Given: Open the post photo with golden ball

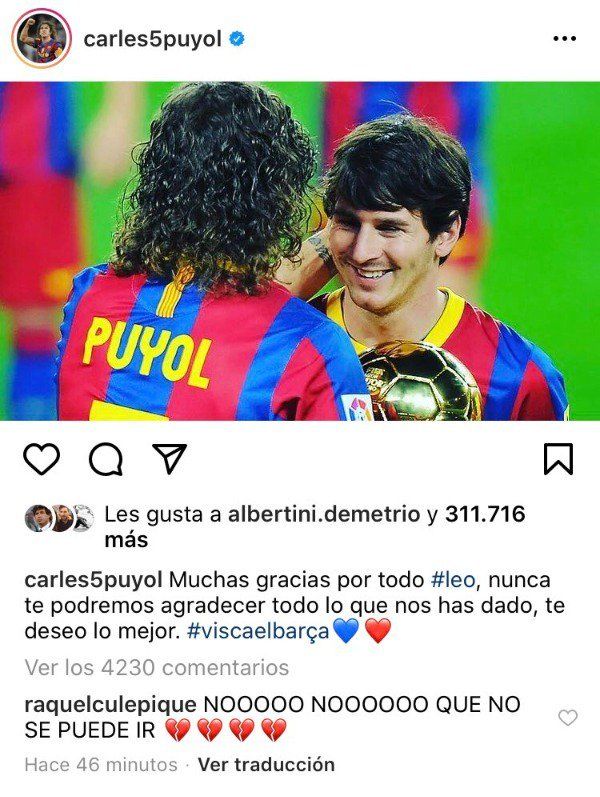Looking at the screenshot, I should [x=300, y=251].
